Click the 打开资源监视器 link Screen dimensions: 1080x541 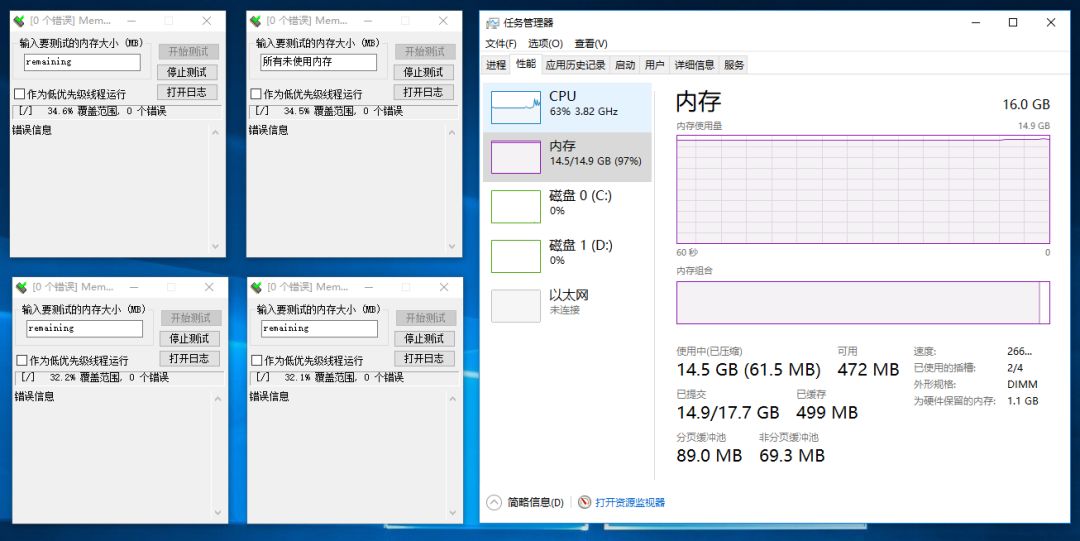[x=630, y=502]
